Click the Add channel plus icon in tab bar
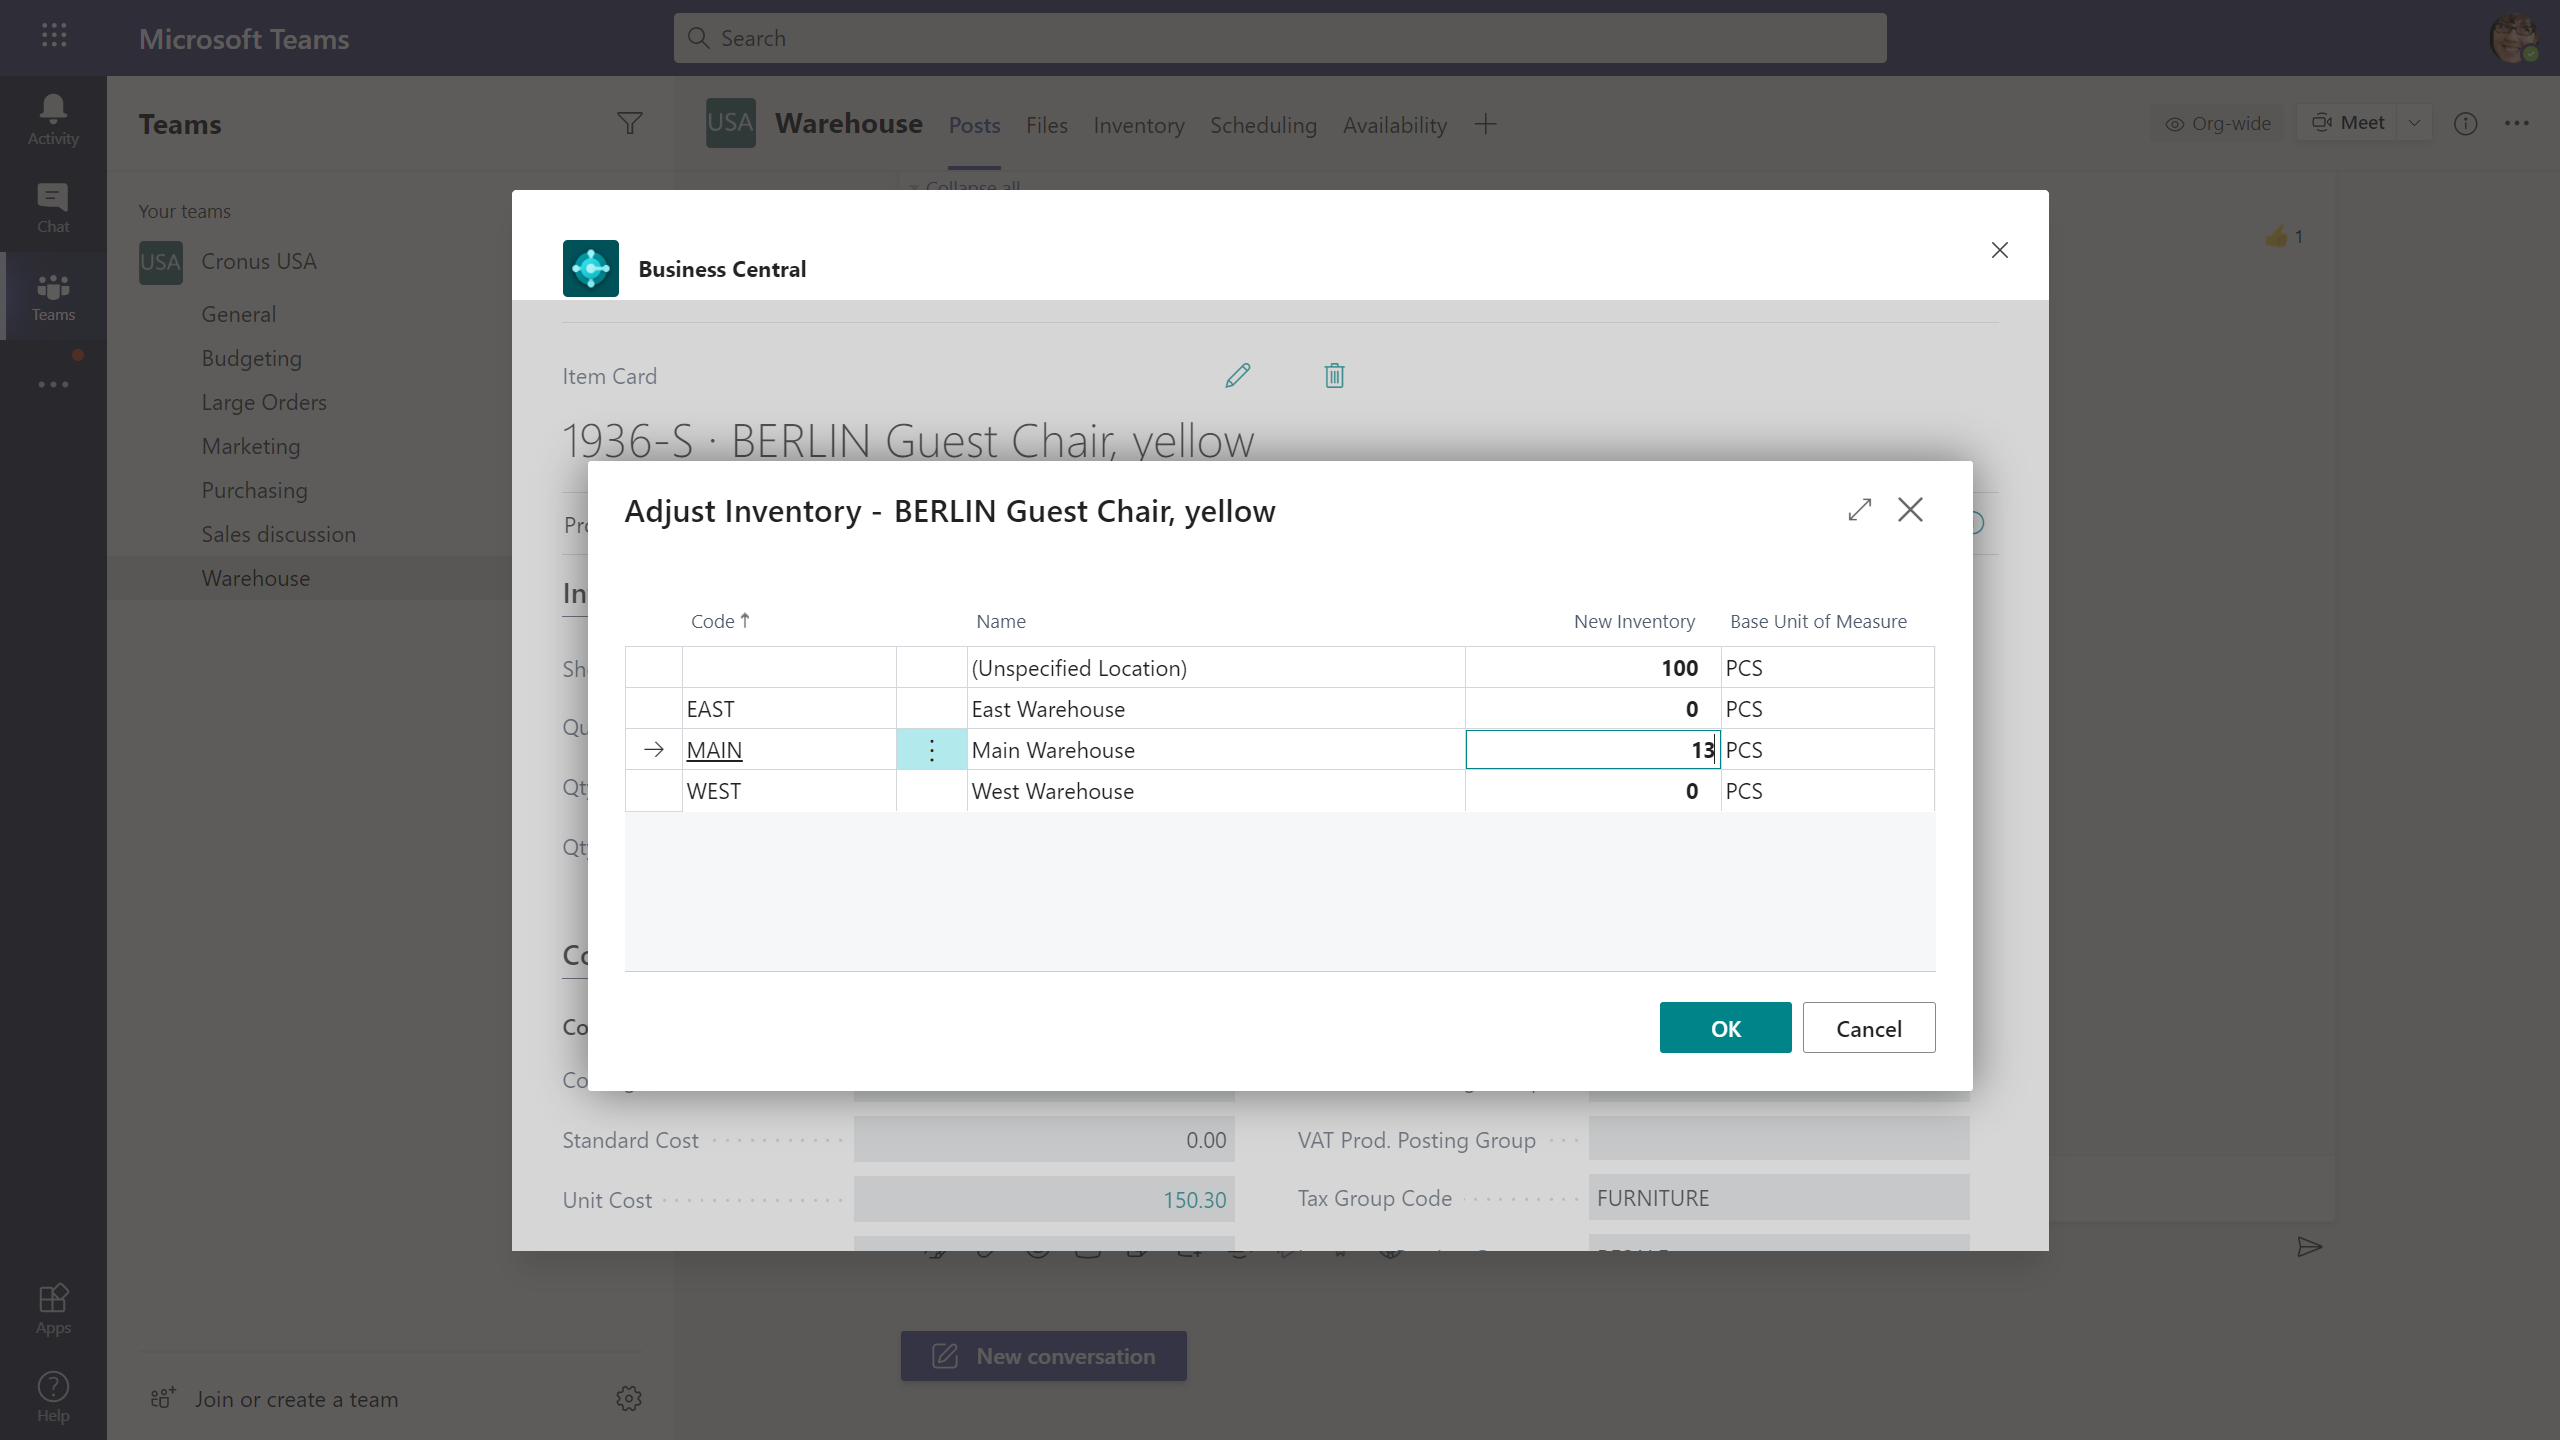The image size is (2560, 1440). [x=1484, y=123]
